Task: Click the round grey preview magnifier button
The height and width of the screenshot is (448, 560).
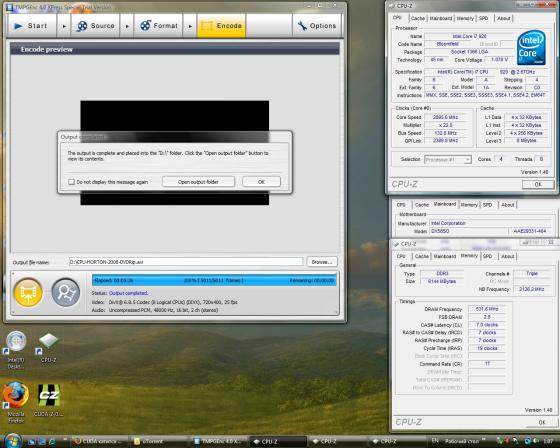Action: (x=66, y=293)
